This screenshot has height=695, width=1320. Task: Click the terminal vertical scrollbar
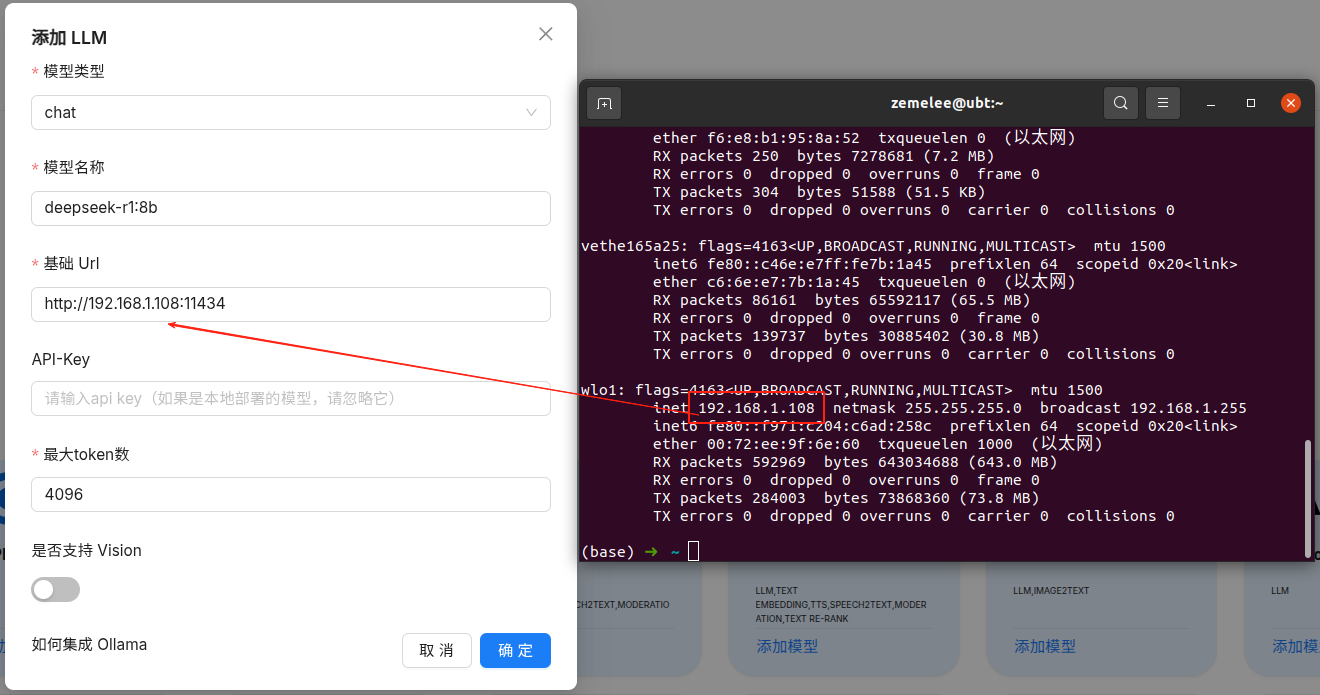(x=1310, y=497)
